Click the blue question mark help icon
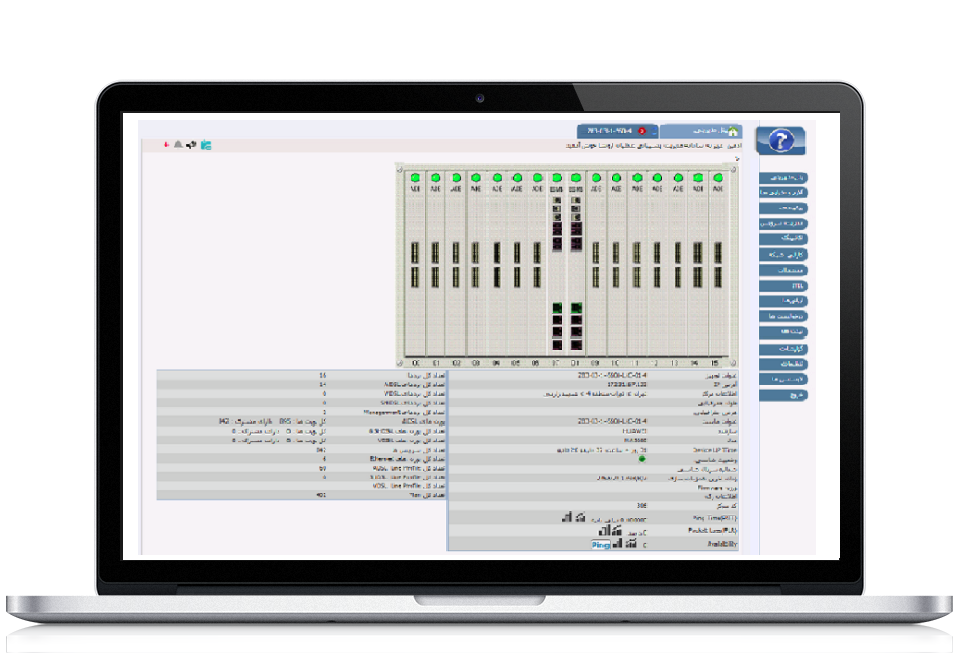 (x=780, y=140)
